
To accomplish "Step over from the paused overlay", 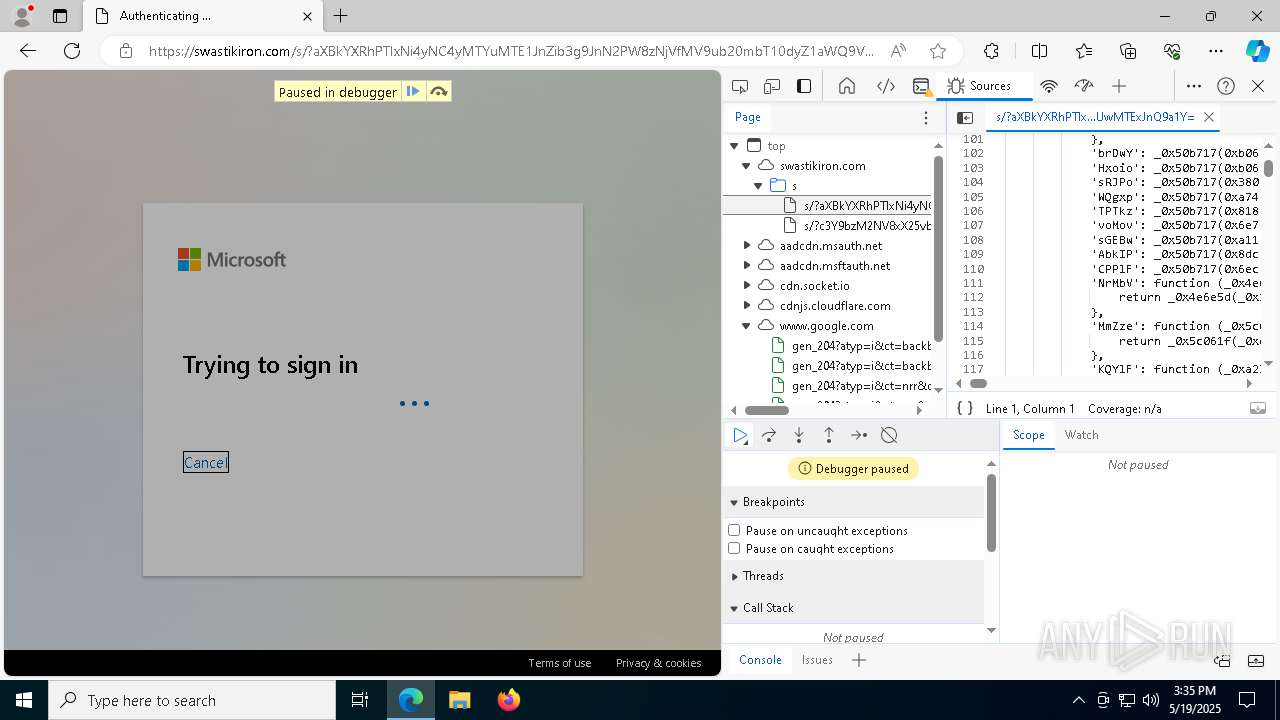I will point(438,92).
